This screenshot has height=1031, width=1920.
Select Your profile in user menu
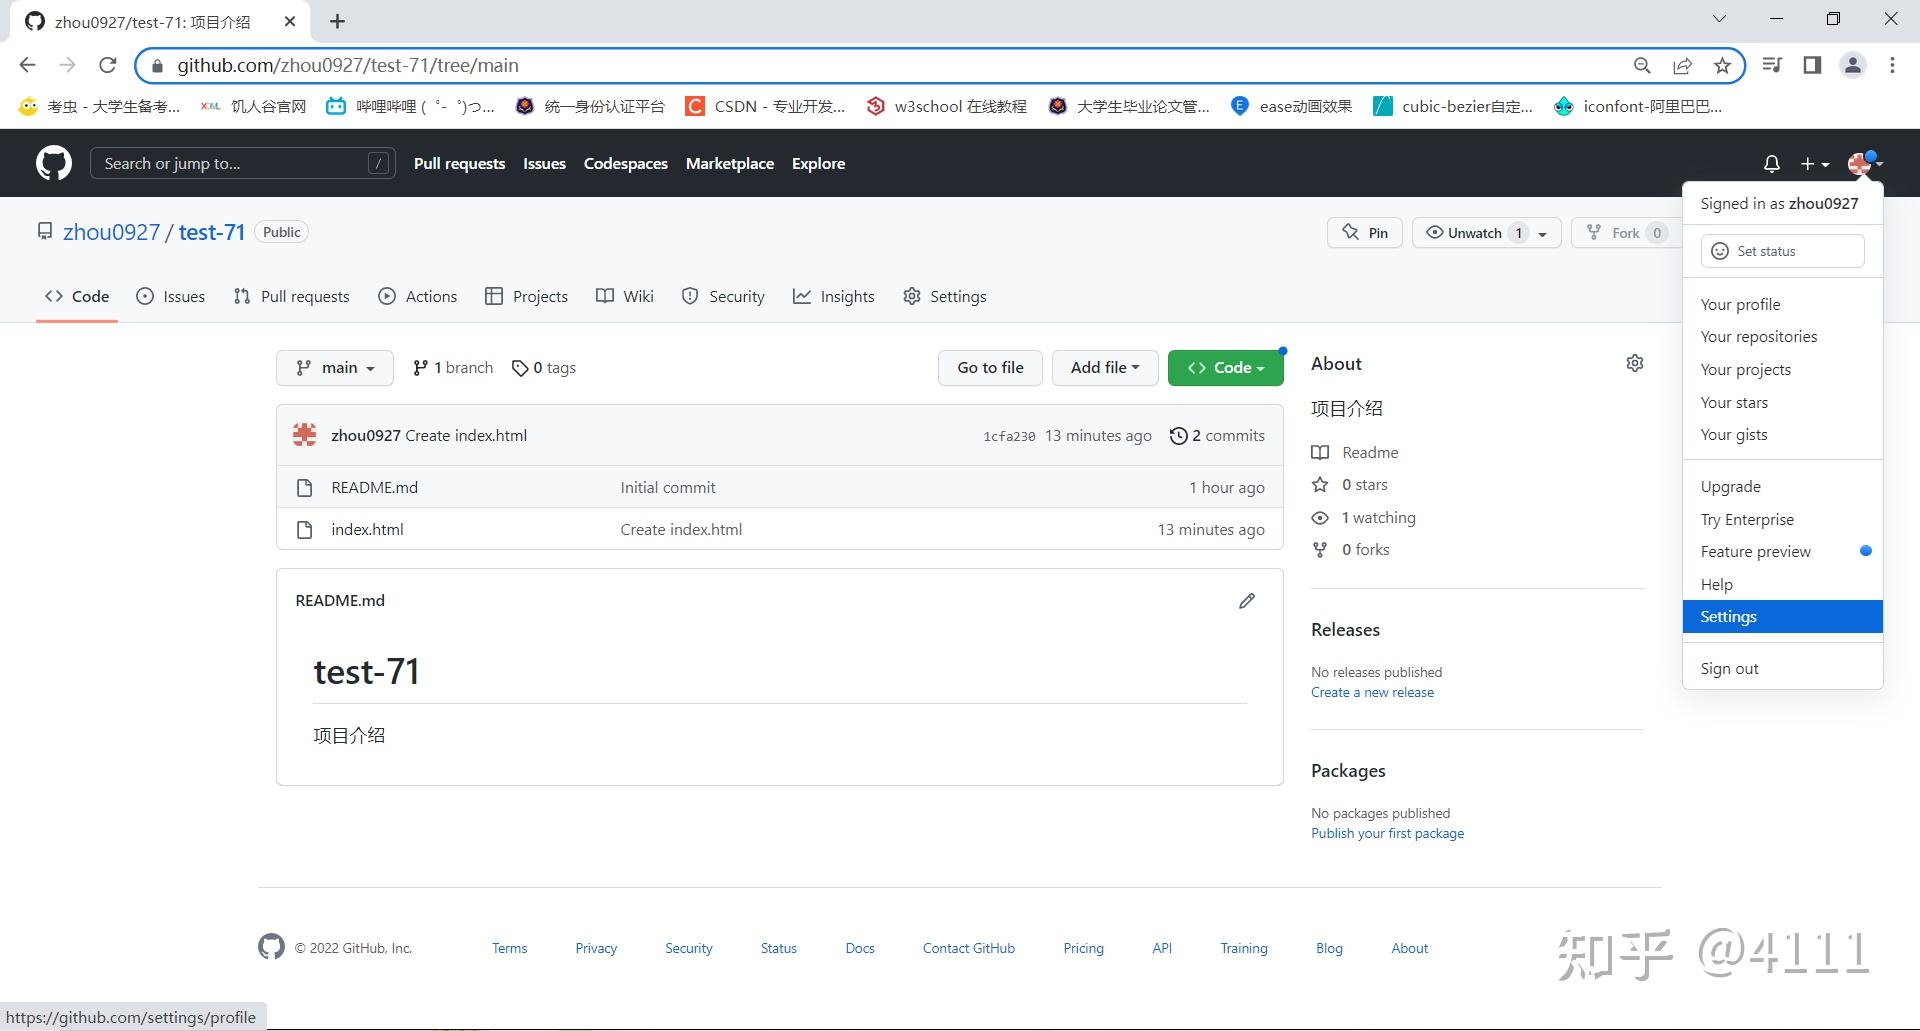tap(1782, 305)
